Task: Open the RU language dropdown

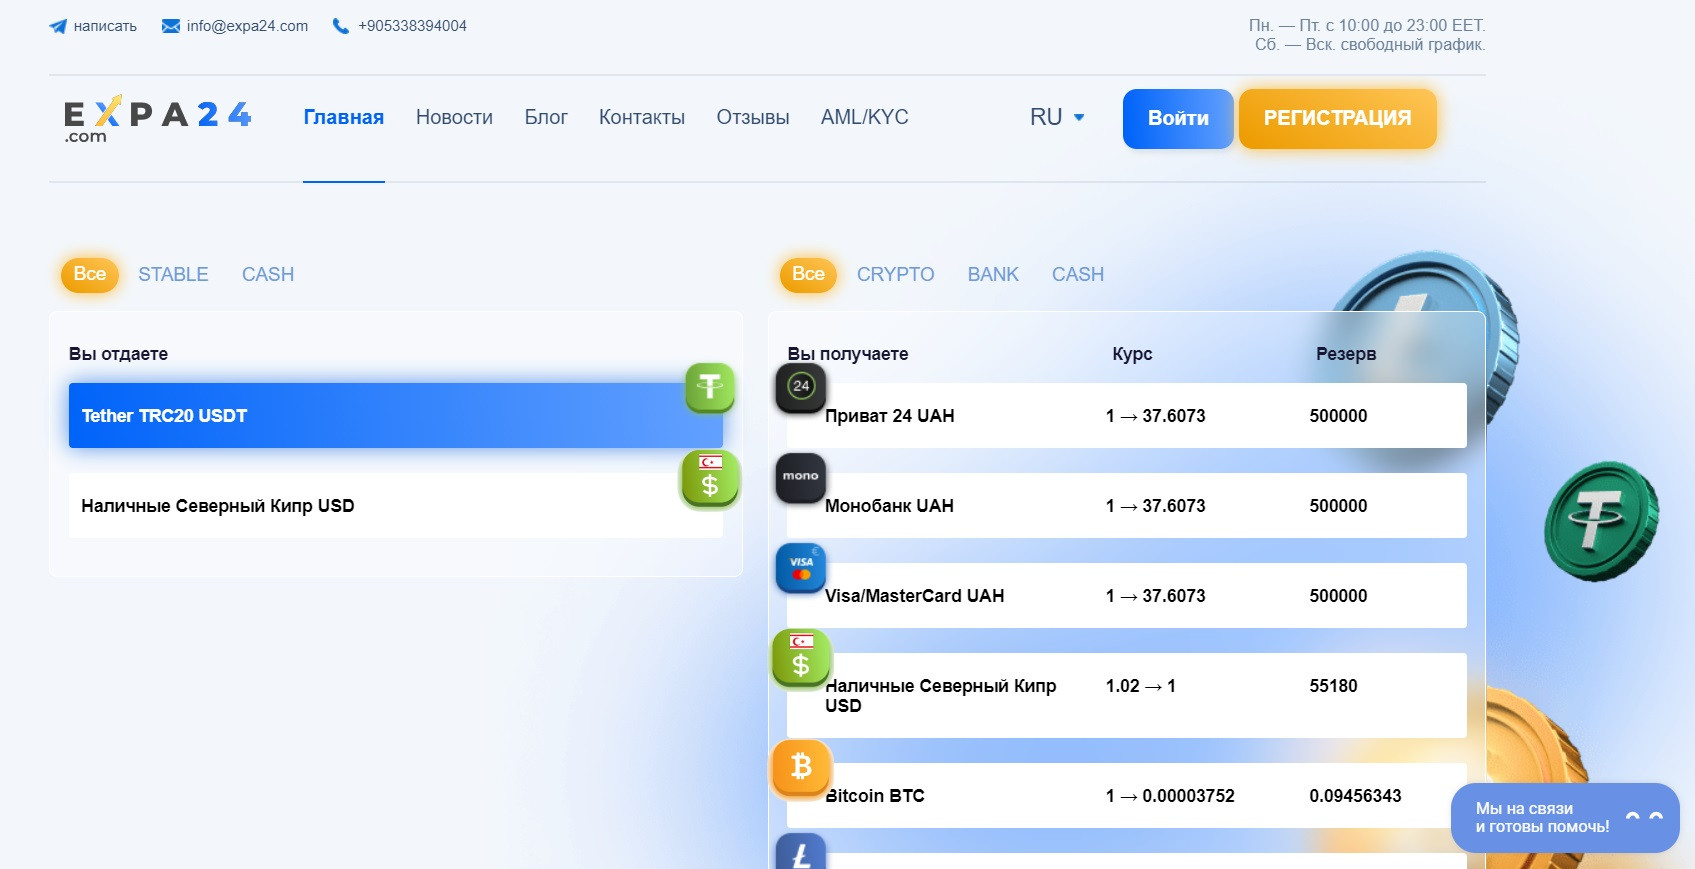Action: 1057,117
